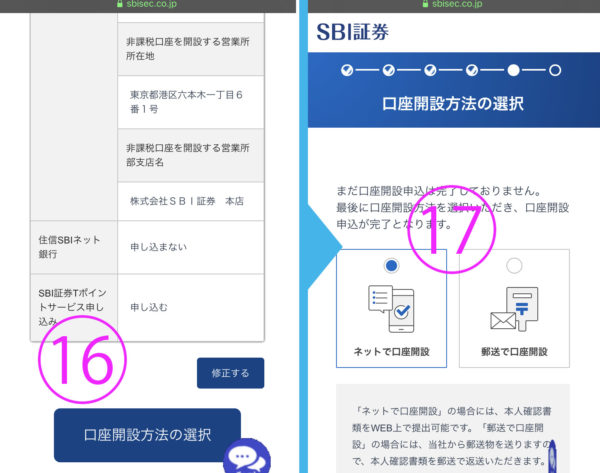This screenshot has width=600, height=473.
Task: Click the 修正する button
Action: point(230,373)
